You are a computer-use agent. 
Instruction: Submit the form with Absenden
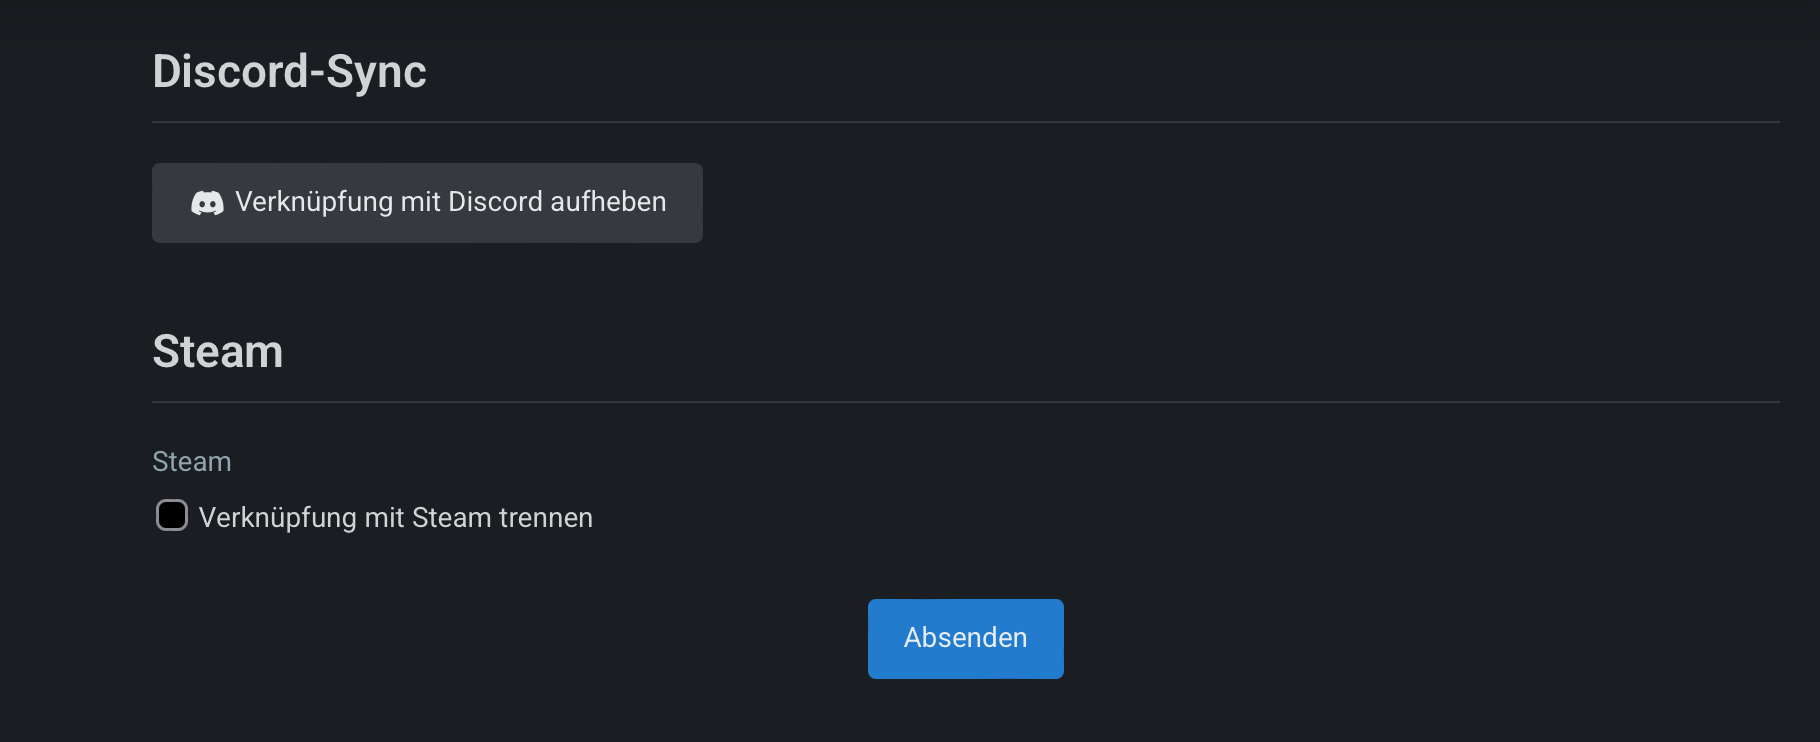point(965,638)
